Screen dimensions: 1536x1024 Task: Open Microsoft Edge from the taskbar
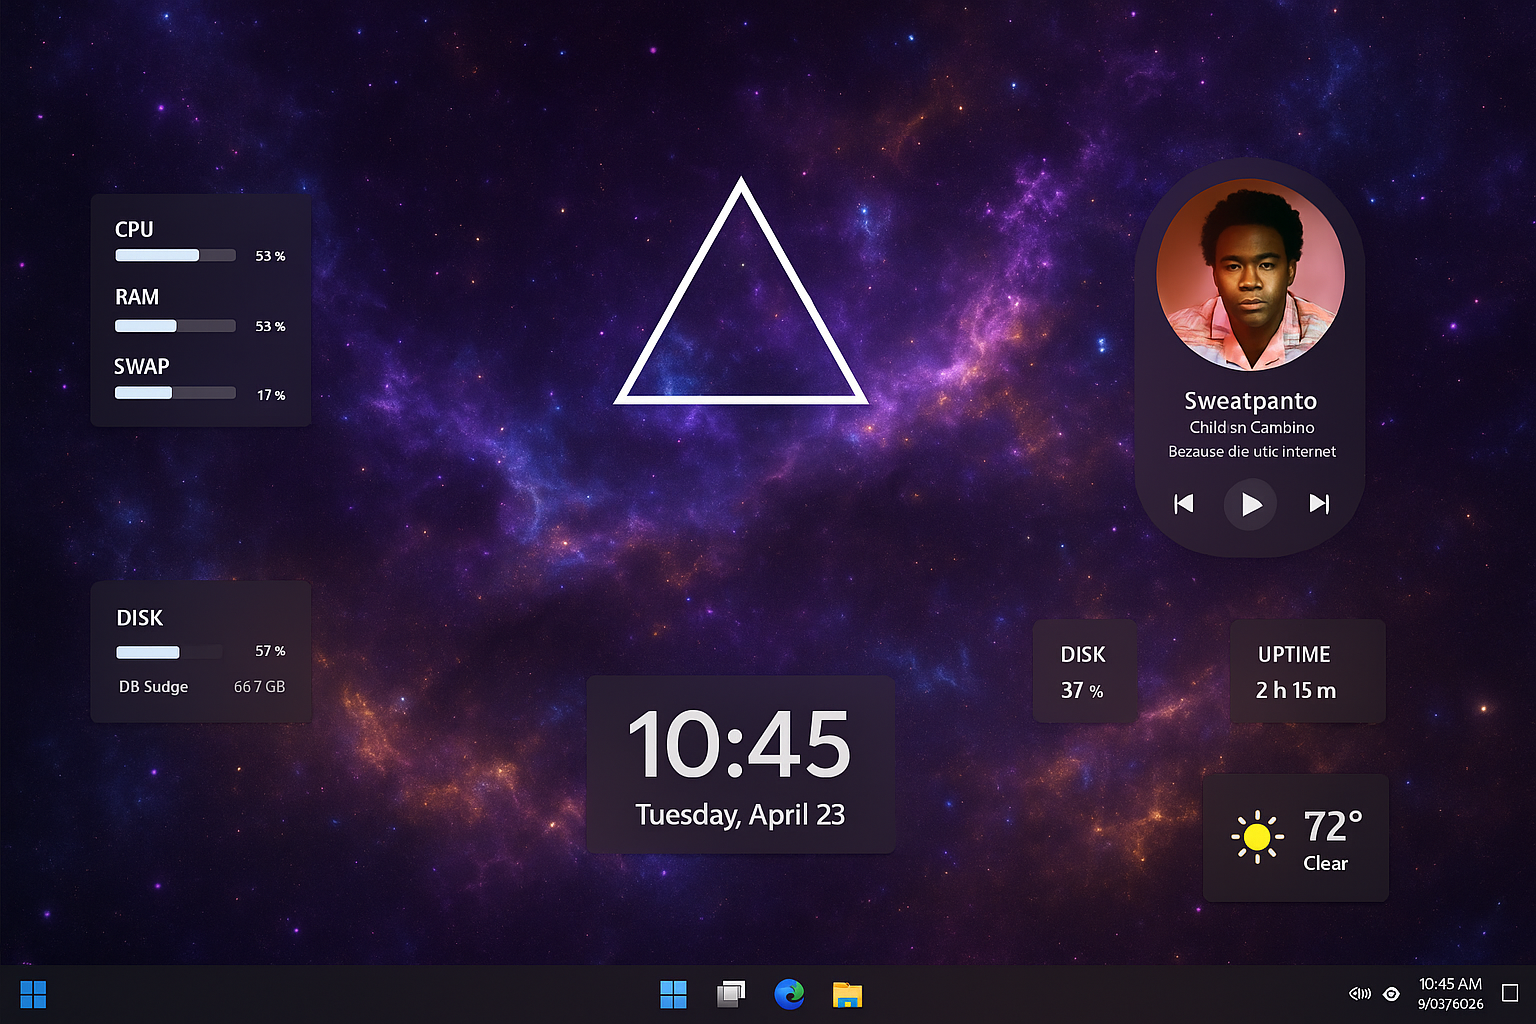click(790, 994)
